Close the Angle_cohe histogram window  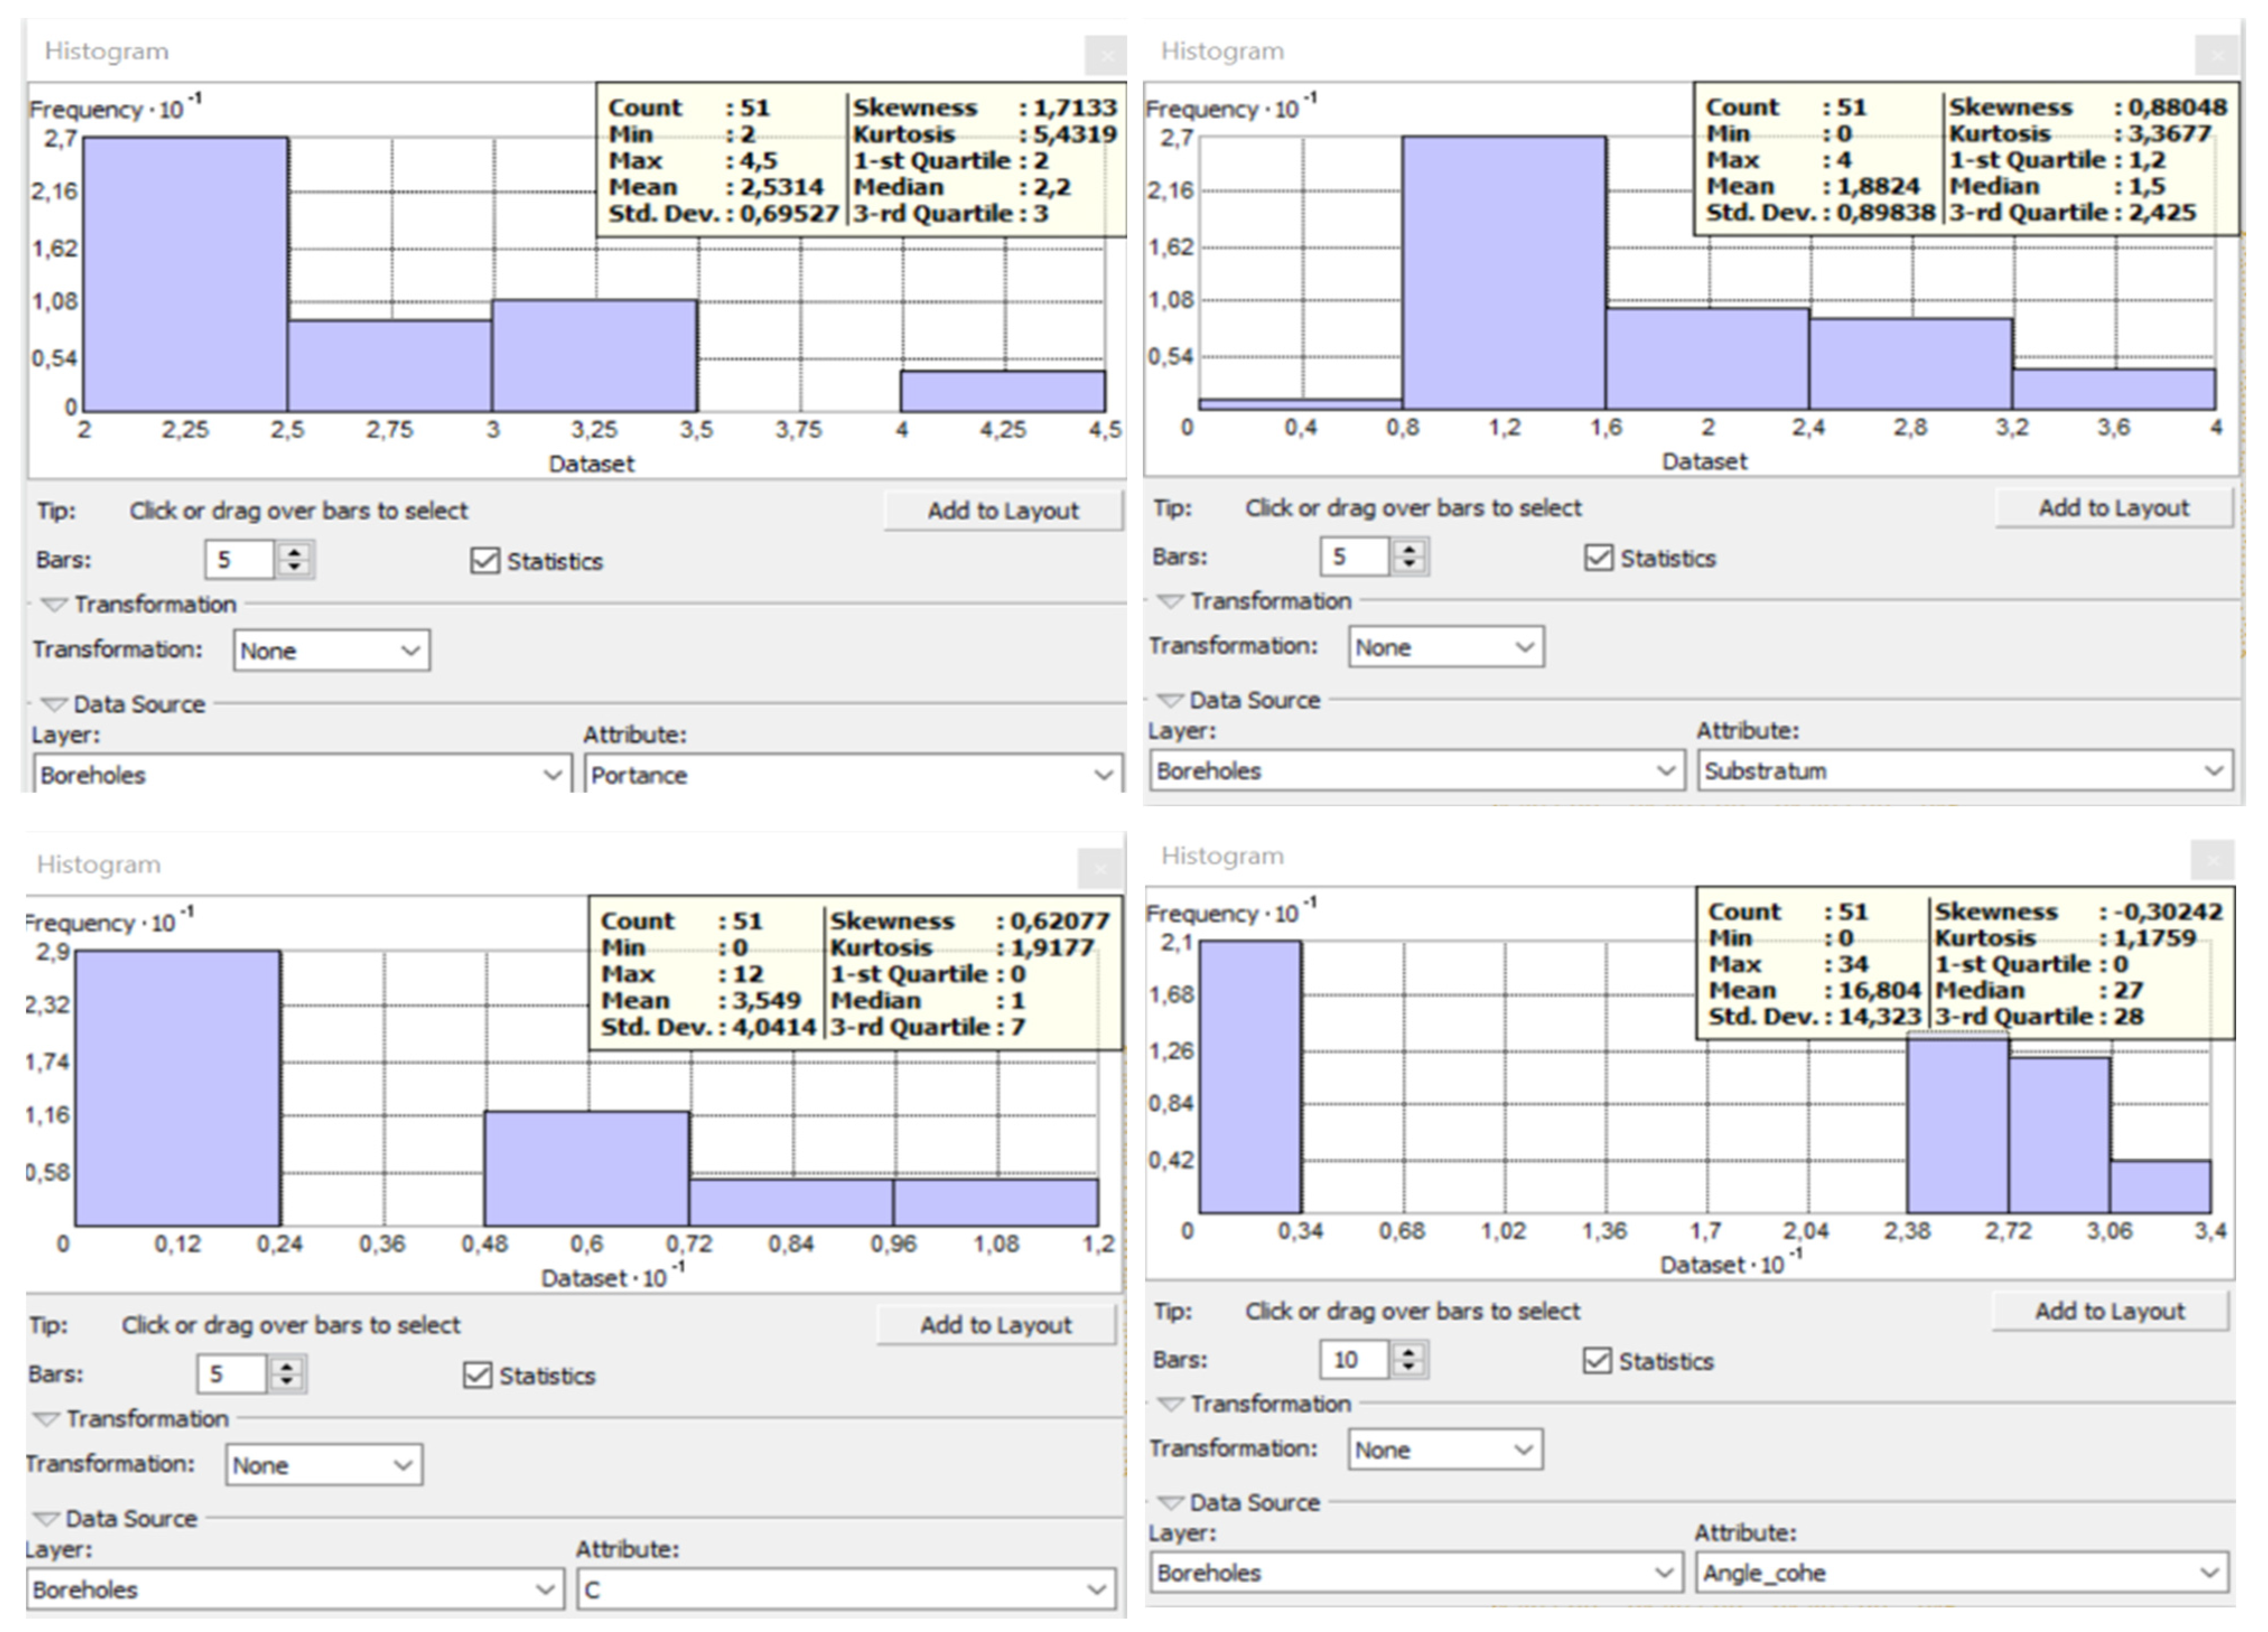pyautogui.click(x=2212, y=859)
